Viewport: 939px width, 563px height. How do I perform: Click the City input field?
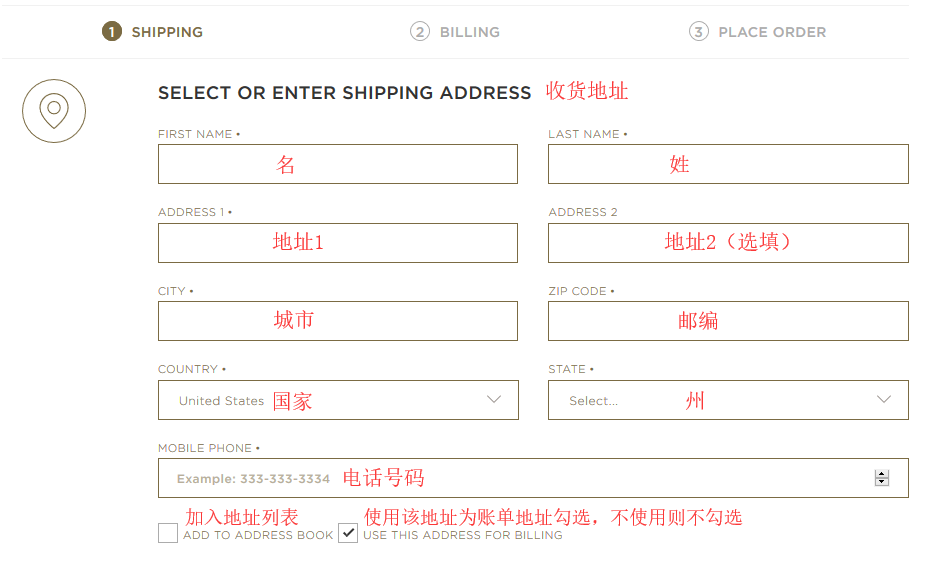click(338, 321)
